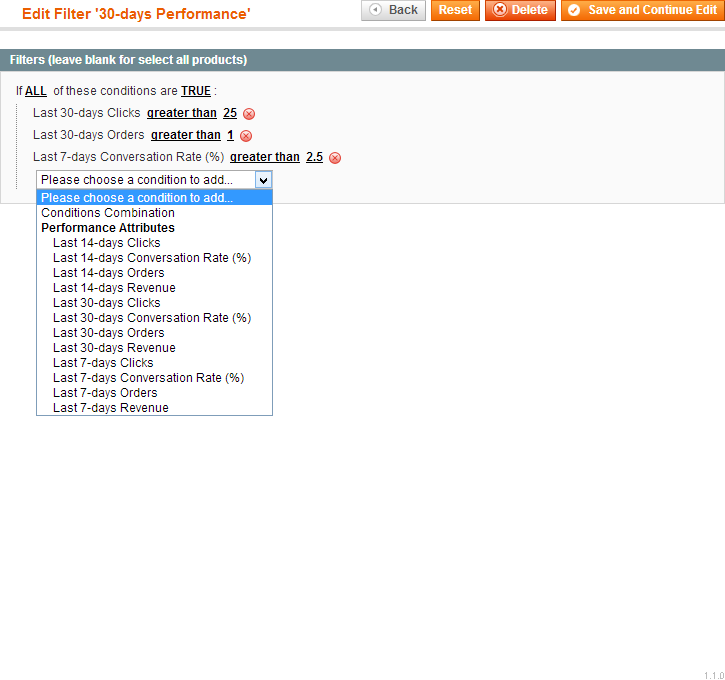This screenshot has width=725, height=680.
Task: Select Last 30-days Orders in dropdown list
Action: click(154, 333)
